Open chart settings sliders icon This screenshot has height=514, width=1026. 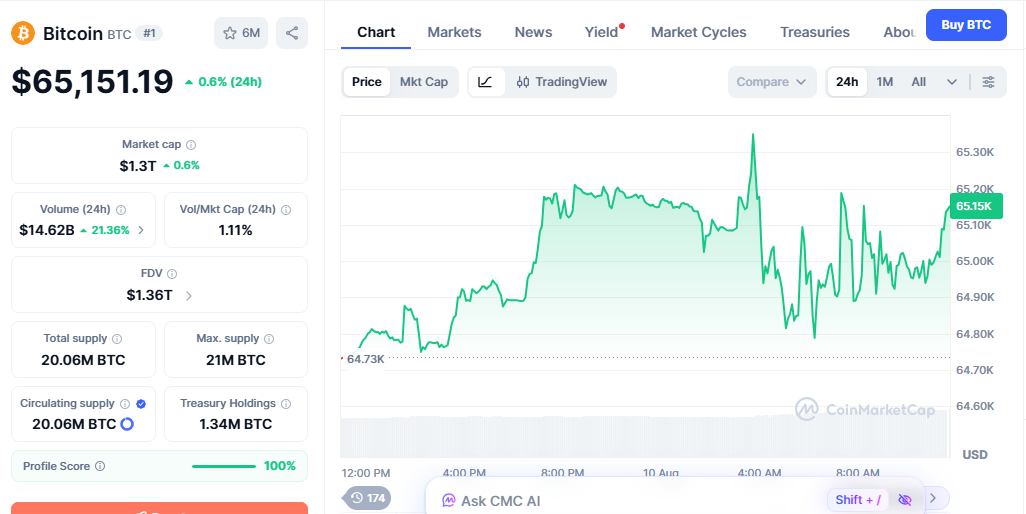tap(989, 82)
